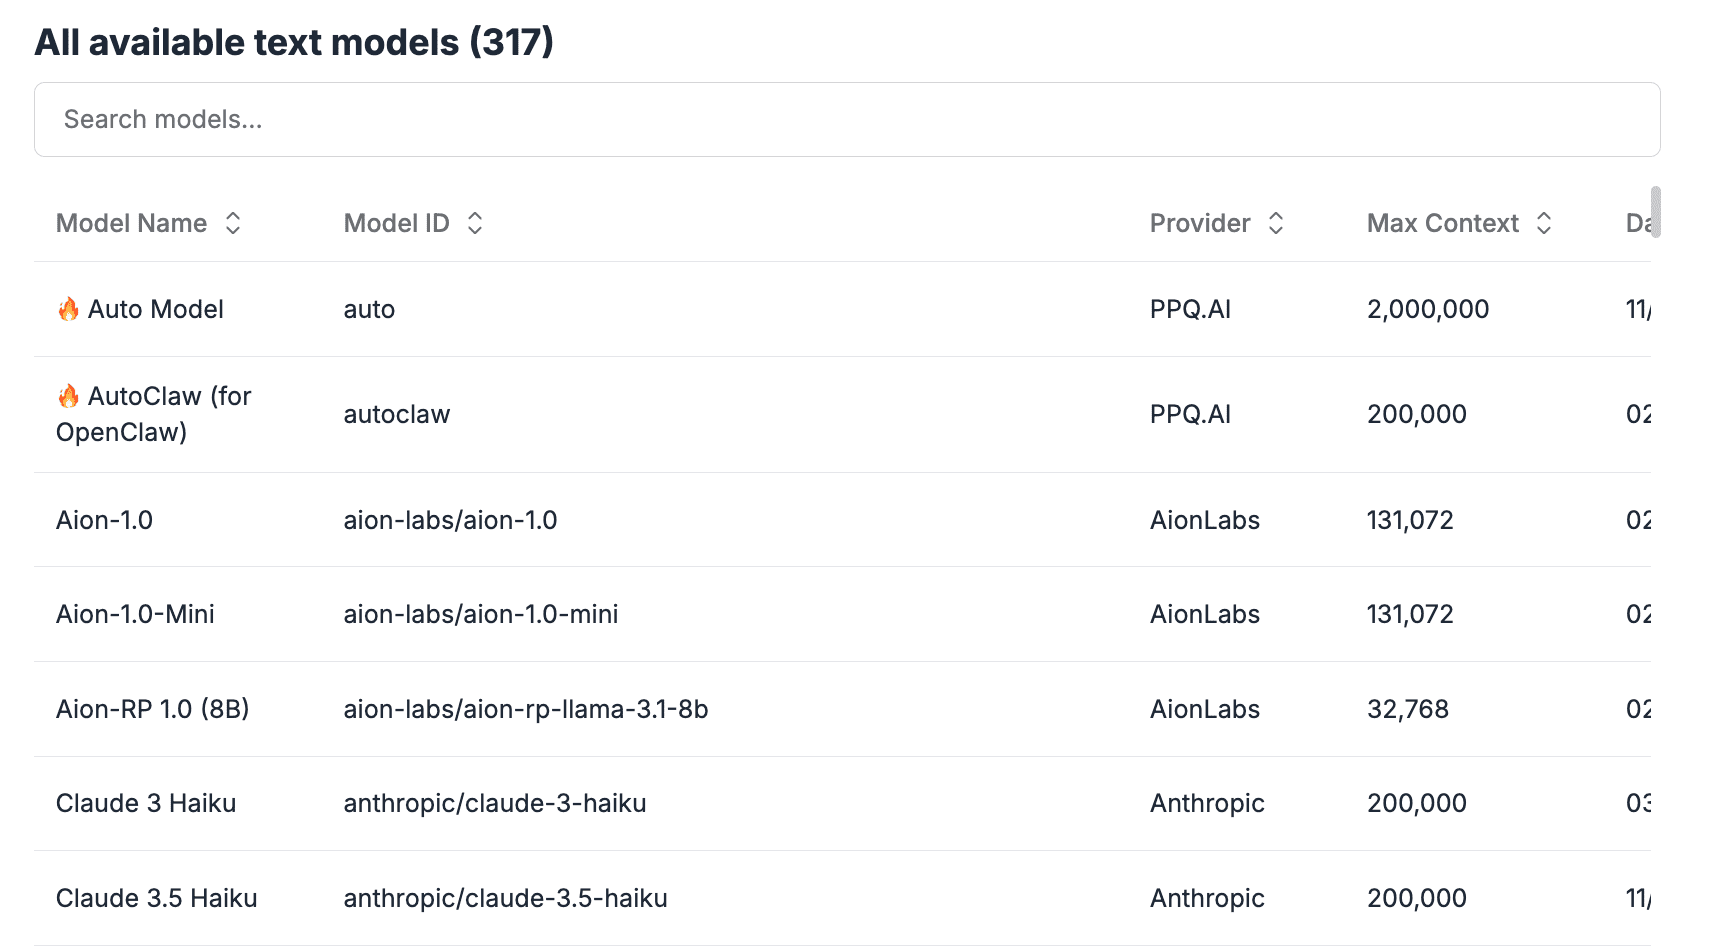
Task: Sort table by Max Context header
Action: click(1442, 223)
